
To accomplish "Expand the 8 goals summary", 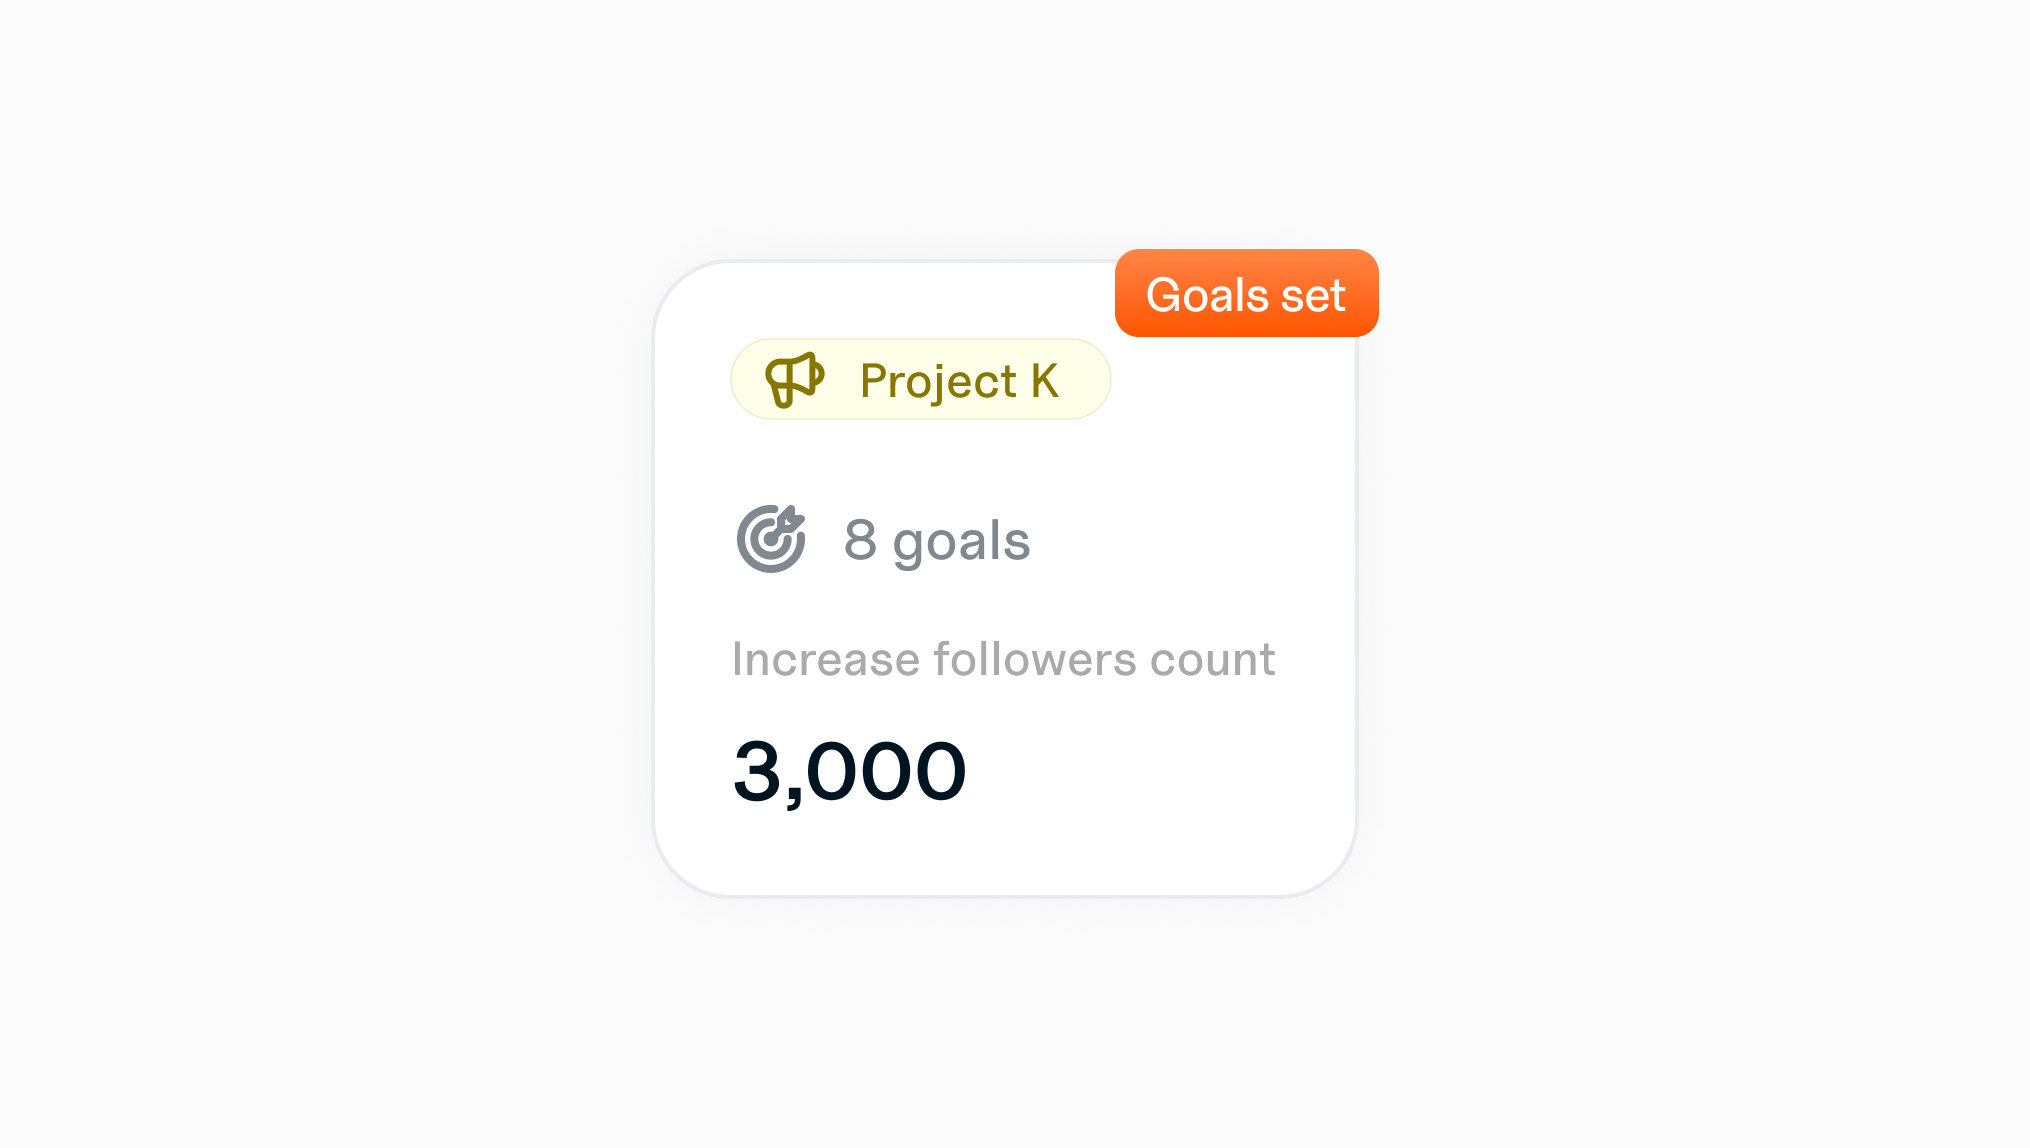I will click(936, 540).
